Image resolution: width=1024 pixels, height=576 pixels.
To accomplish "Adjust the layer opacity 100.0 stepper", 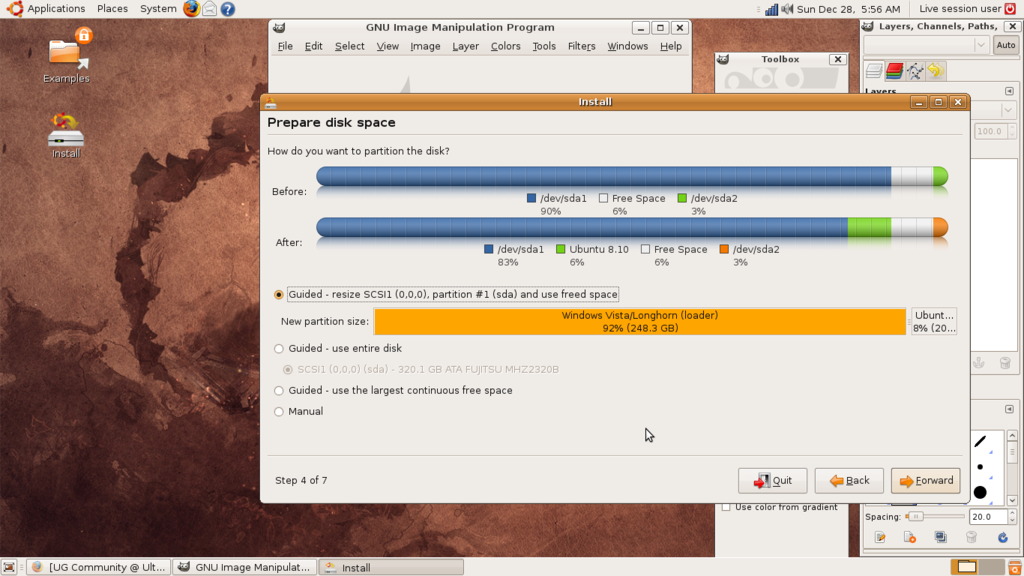I will (1012, 131).
